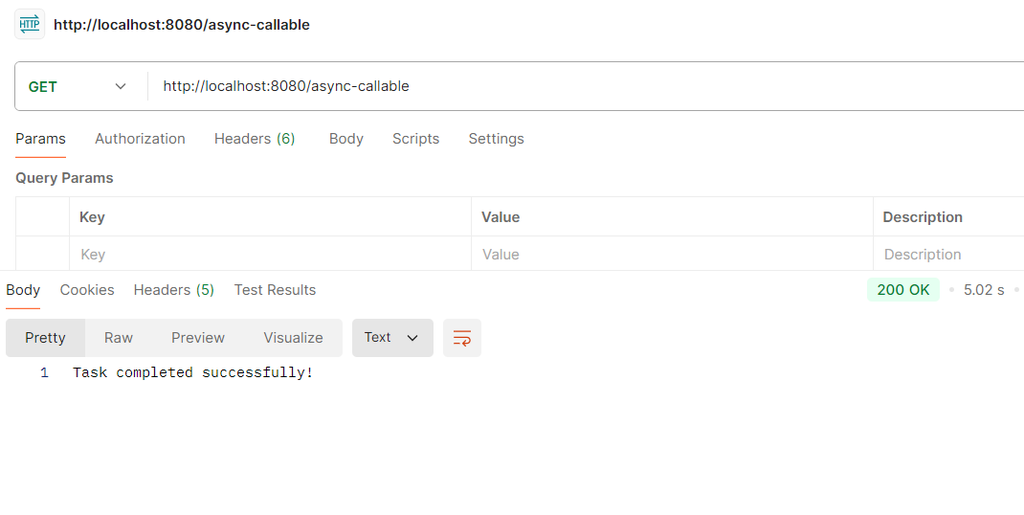Open the request Headers (6) tab

254,139
